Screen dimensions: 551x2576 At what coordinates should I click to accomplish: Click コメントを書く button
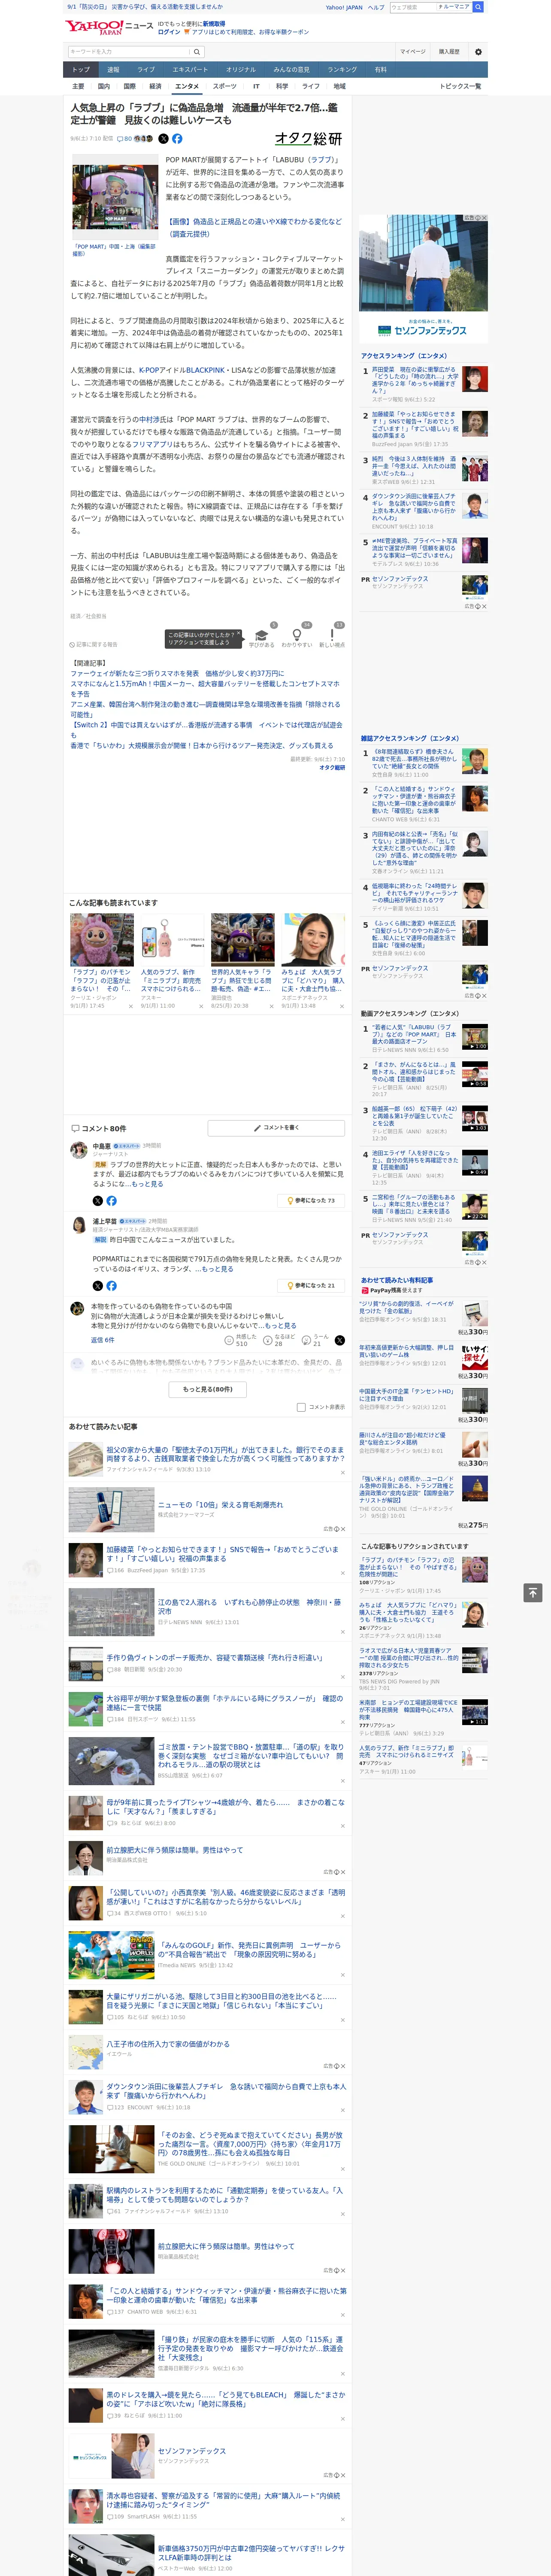276,1128
